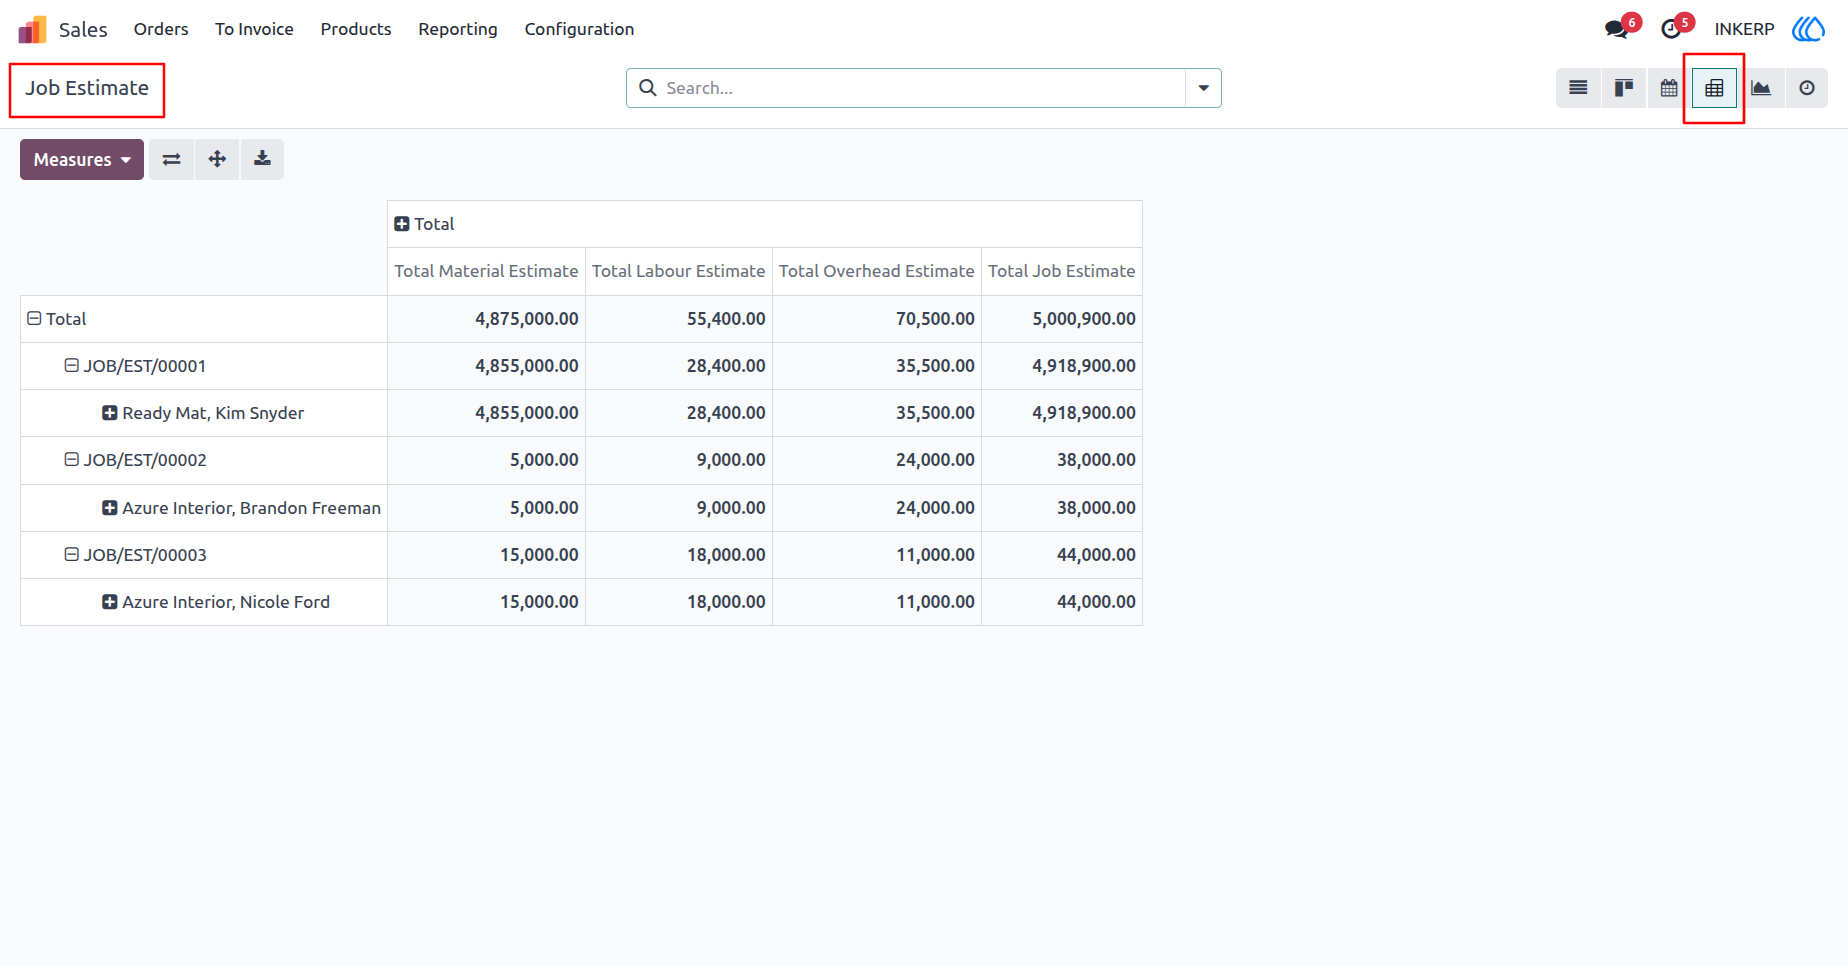Viewport: 1848px width, 966px height.
Task: Open the messages conversation icon
Action: click(x=1616, y=29)
